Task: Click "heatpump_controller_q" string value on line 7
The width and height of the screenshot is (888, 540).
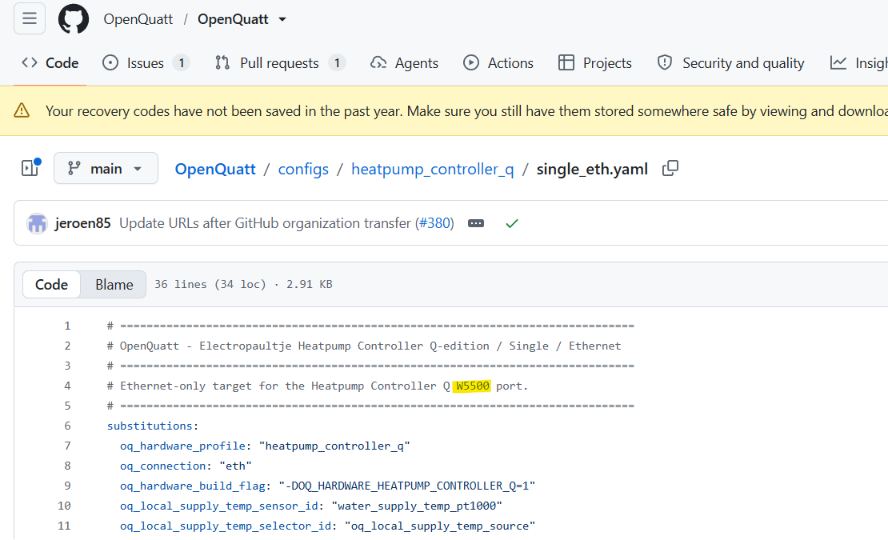Action: click(x=335, y=446)
